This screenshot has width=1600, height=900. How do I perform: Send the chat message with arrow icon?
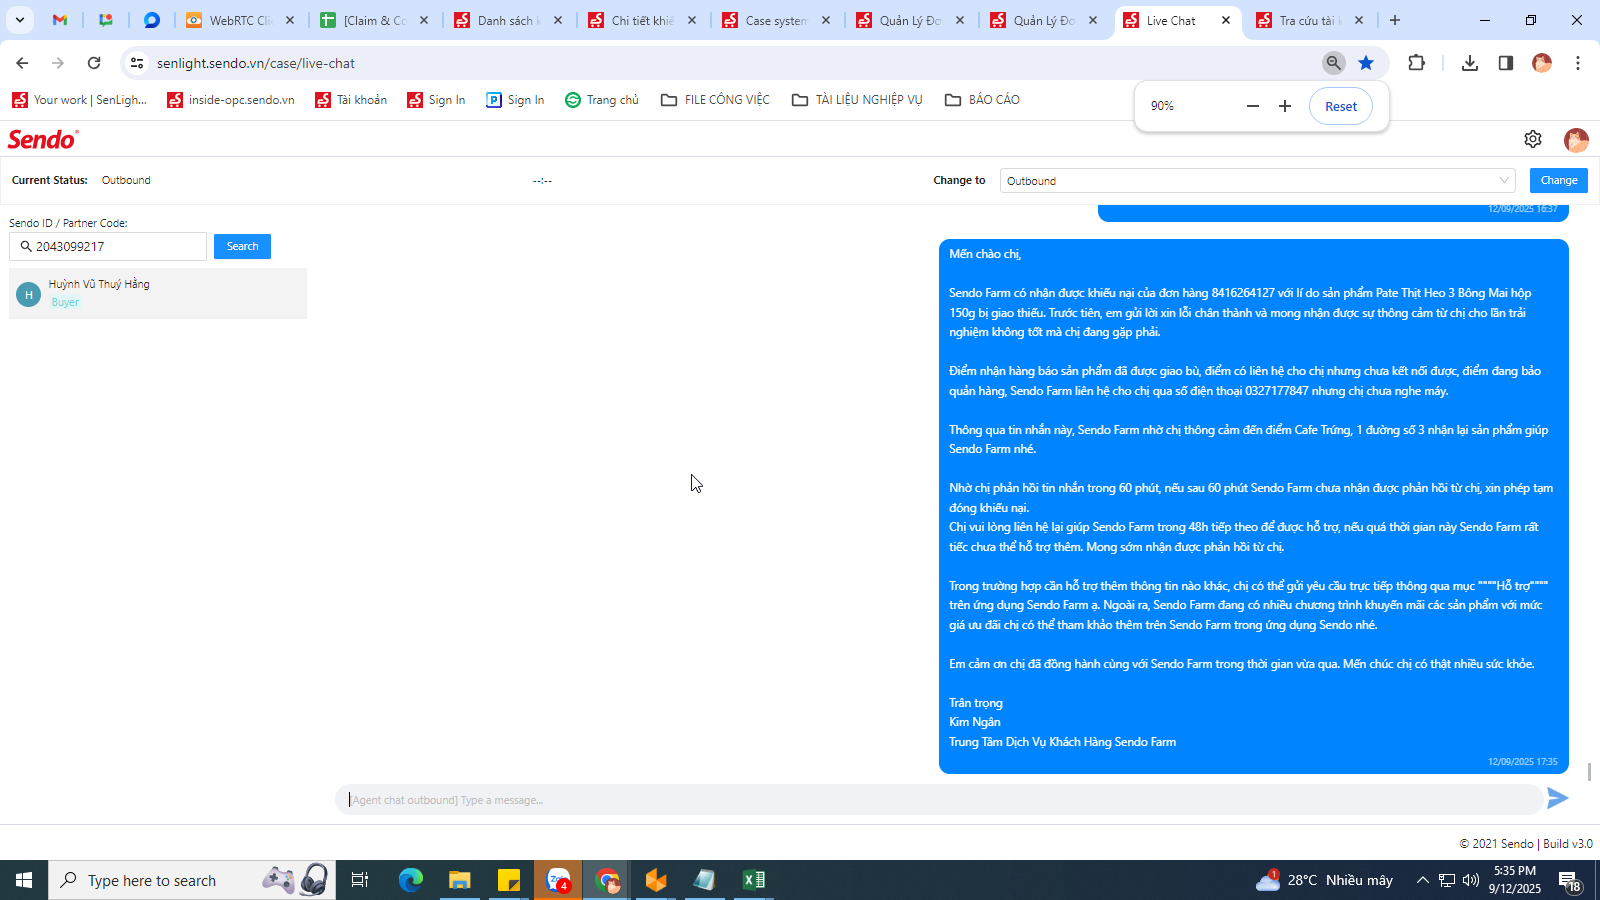coord(1557,798)
